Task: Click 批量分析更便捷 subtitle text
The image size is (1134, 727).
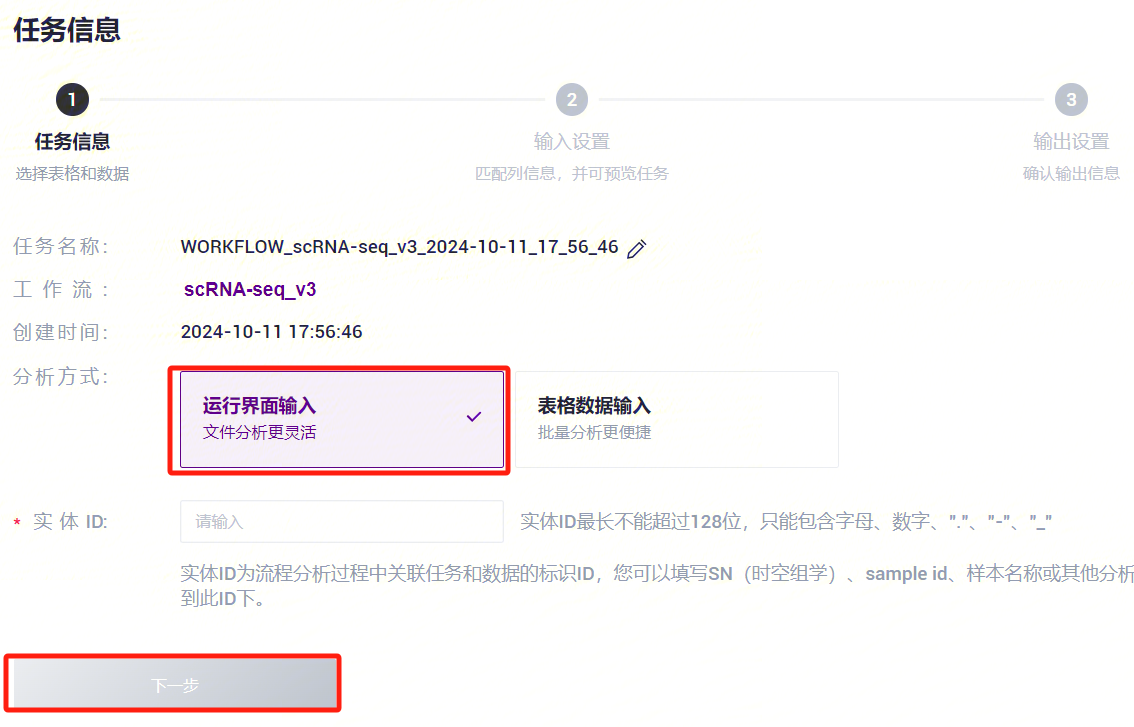Action: 594,433
